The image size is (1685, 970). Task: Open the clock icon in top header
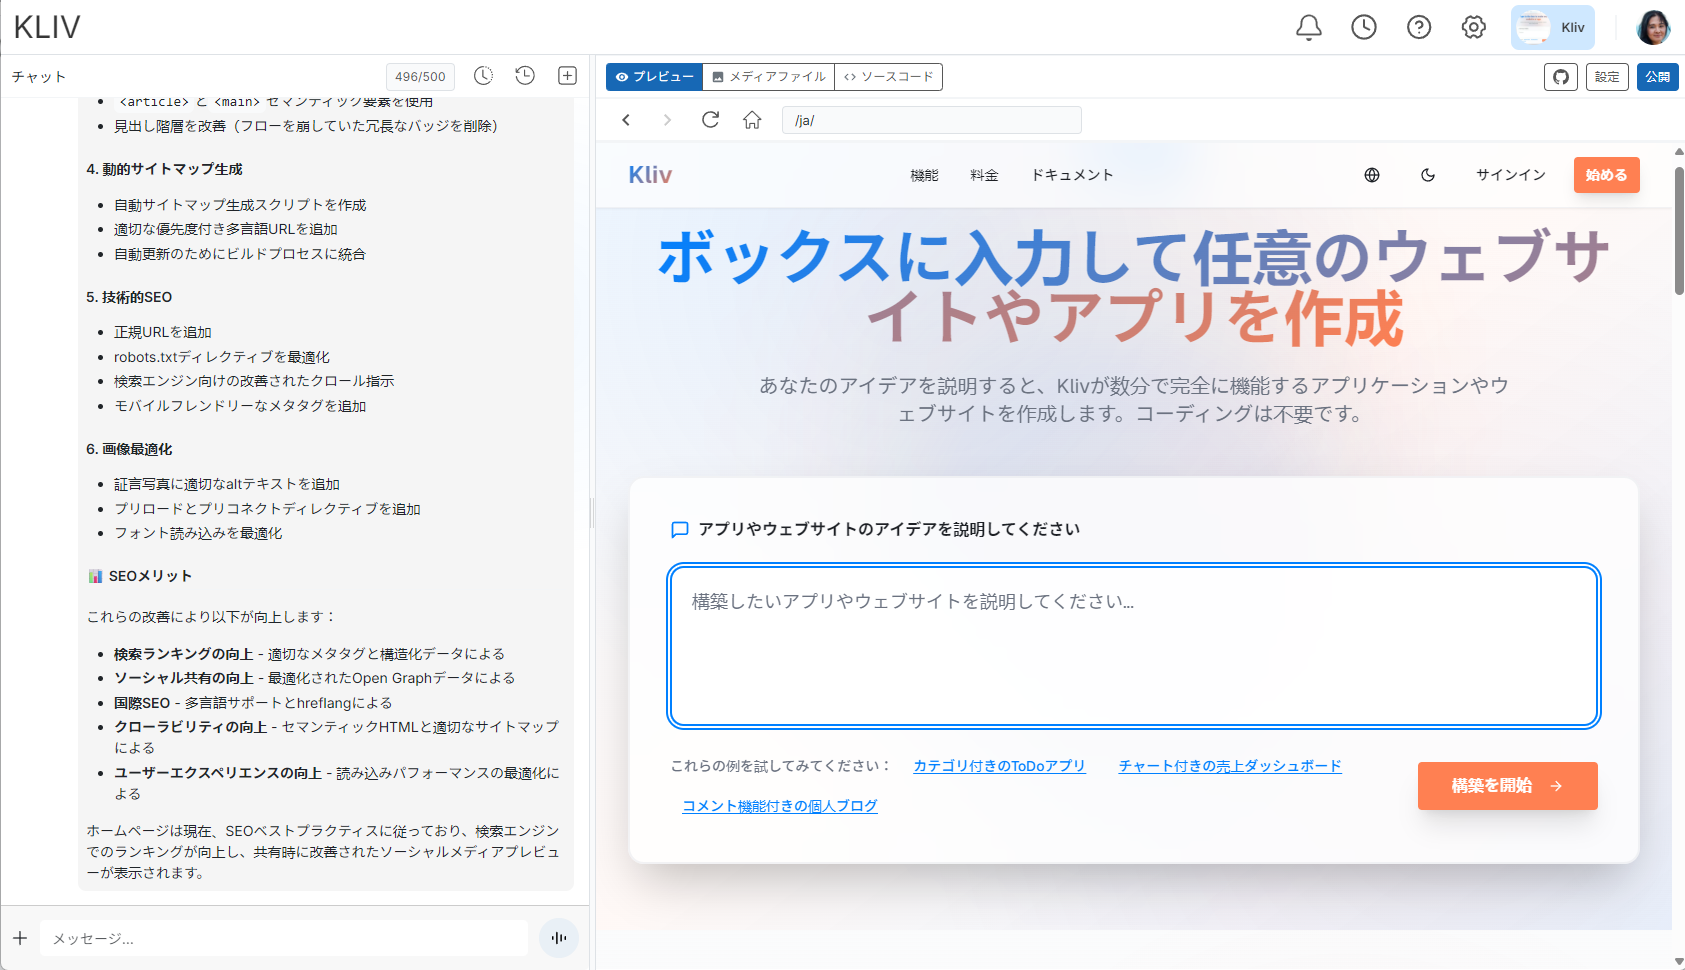point(1364,28)
